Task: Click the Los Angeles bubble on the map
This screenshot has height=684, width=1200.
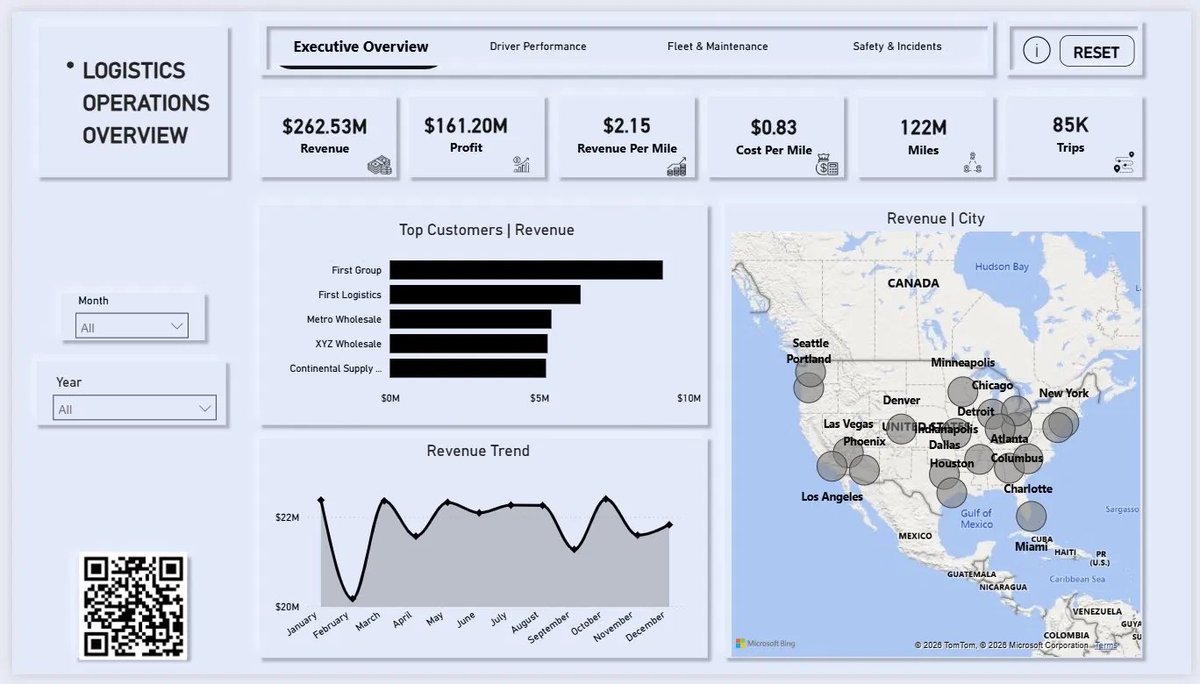Action: (831, 466)
